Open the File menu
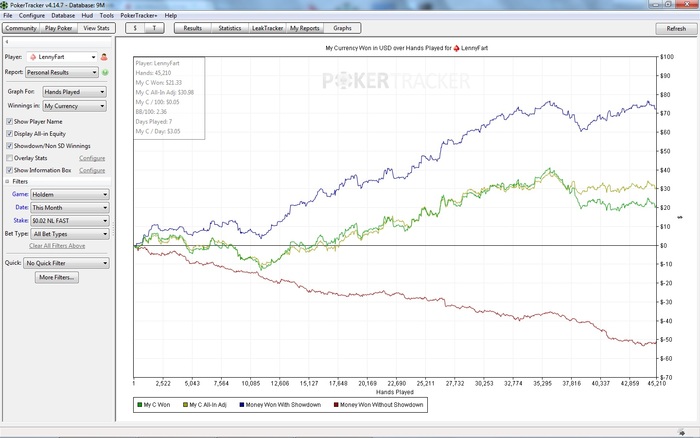The width and height of the screenshot is (700, 438). coord(8,15)
